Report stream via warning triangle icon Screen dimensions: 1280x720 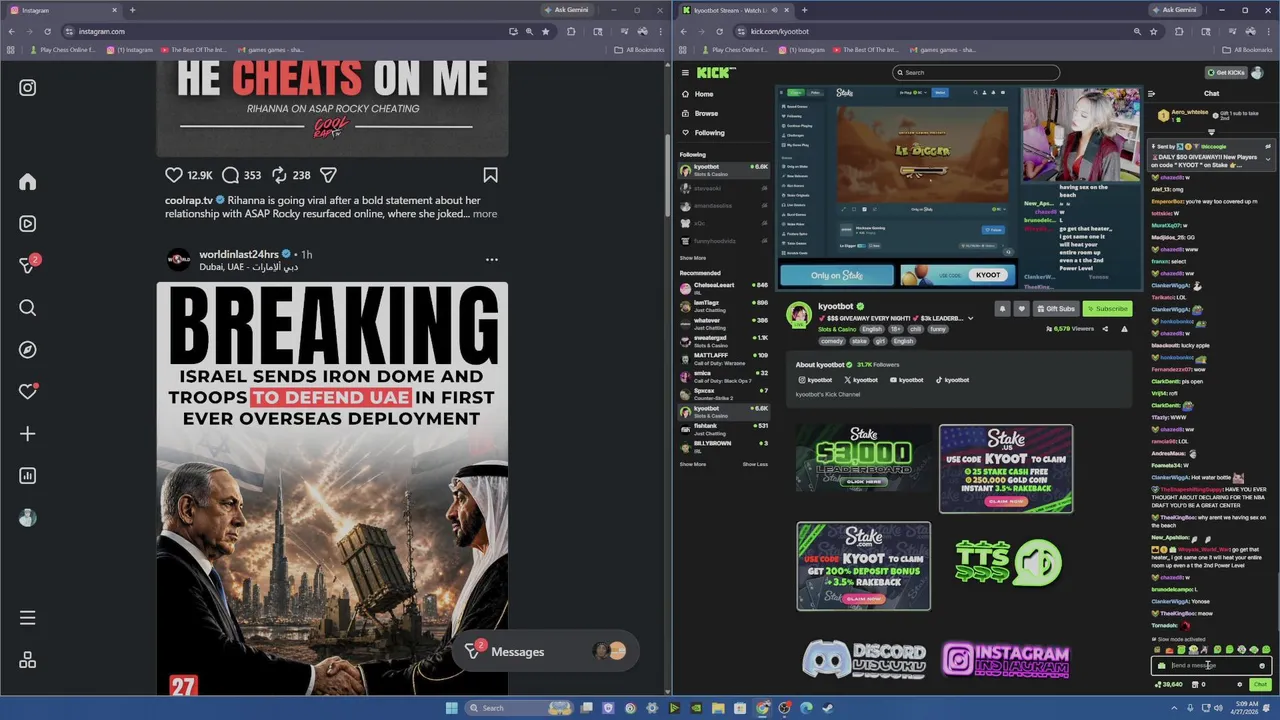point(1124,329)
